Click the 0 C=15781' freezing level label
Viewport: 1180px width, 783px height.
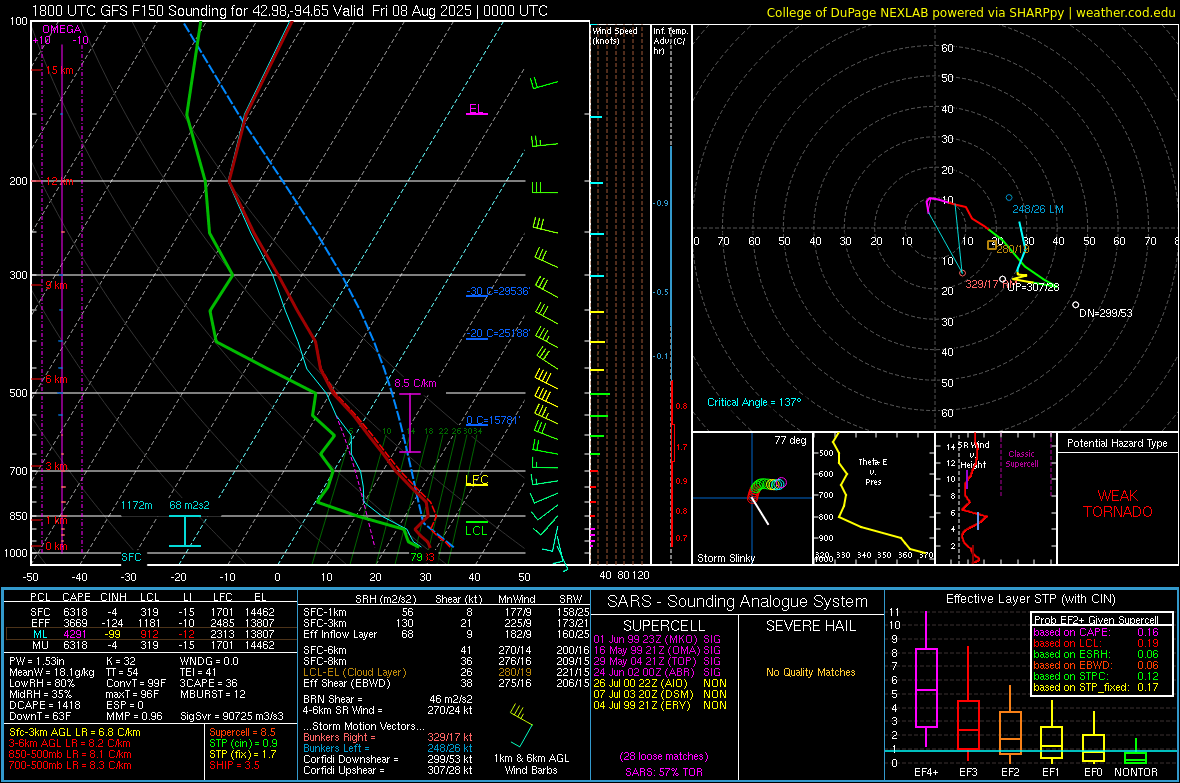(493, 420)
